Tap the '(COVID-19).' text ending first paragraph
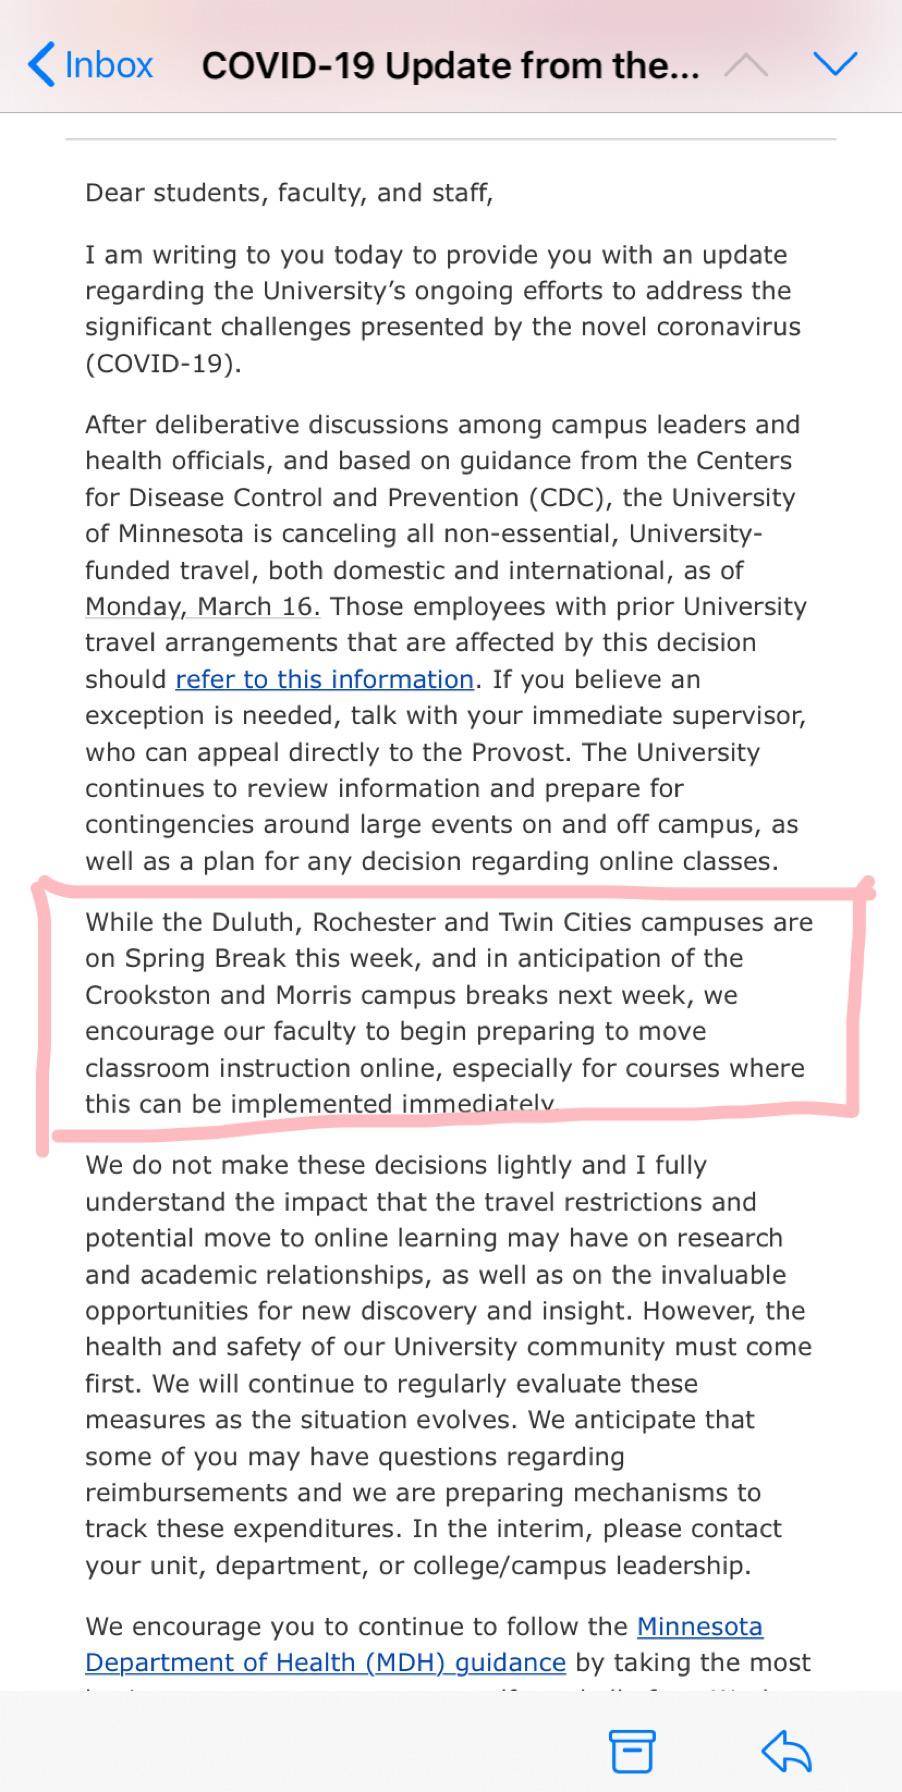This screenshot has height=1792, width=902. click(163, 363)
